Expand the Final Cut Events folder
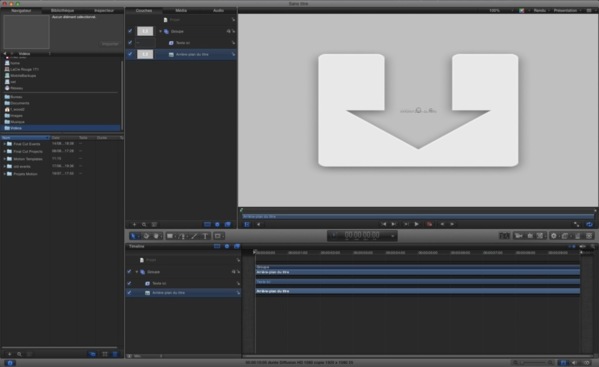 5,144
